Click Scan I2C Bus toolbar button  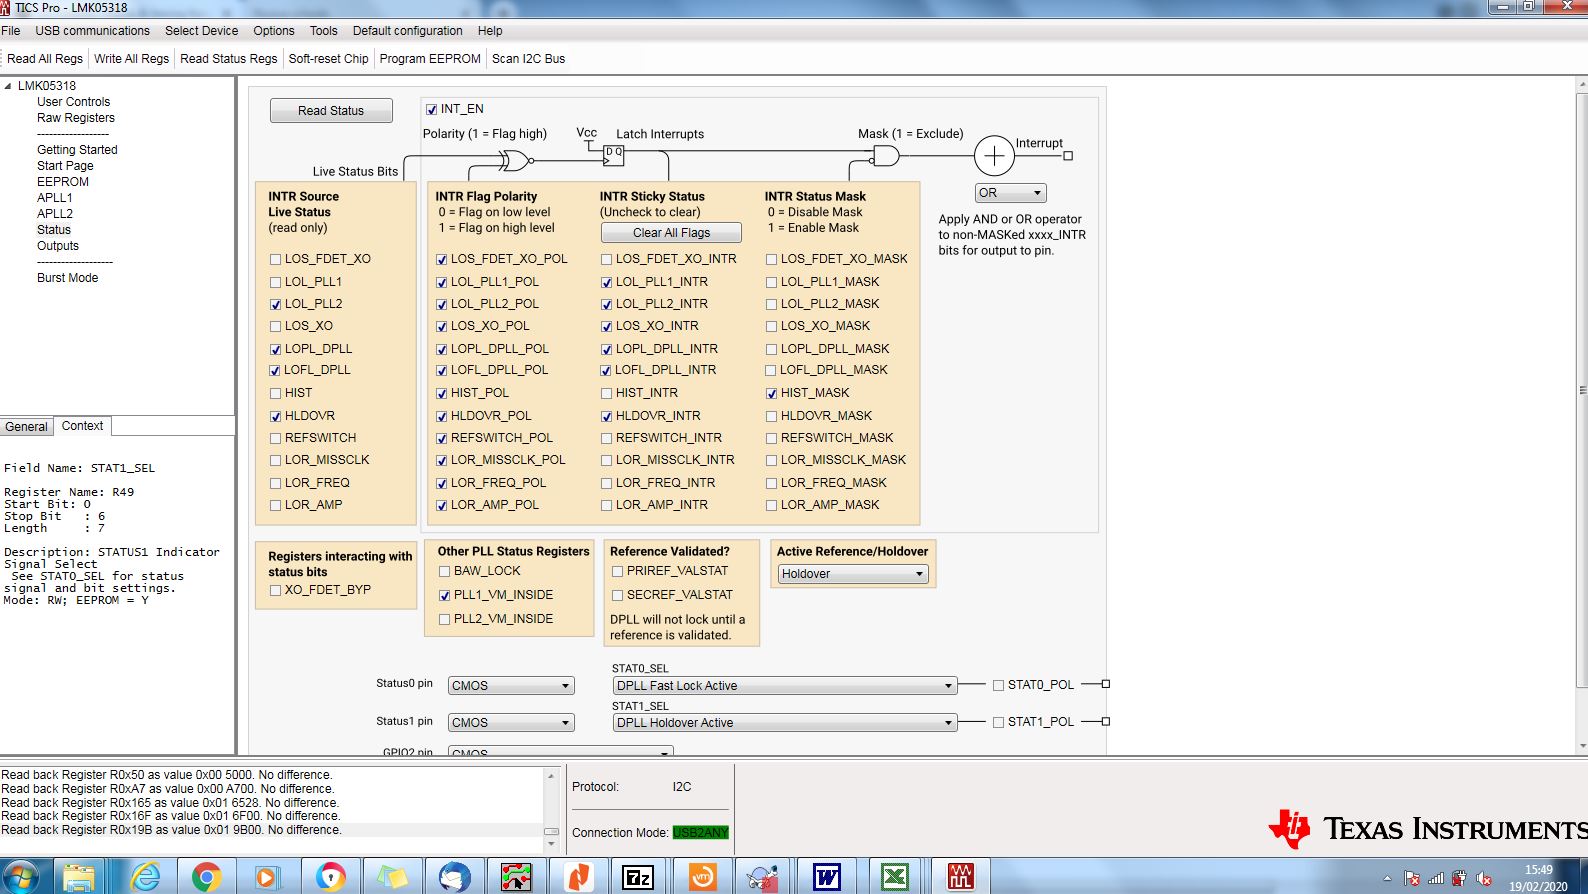(x=528, y=59)
